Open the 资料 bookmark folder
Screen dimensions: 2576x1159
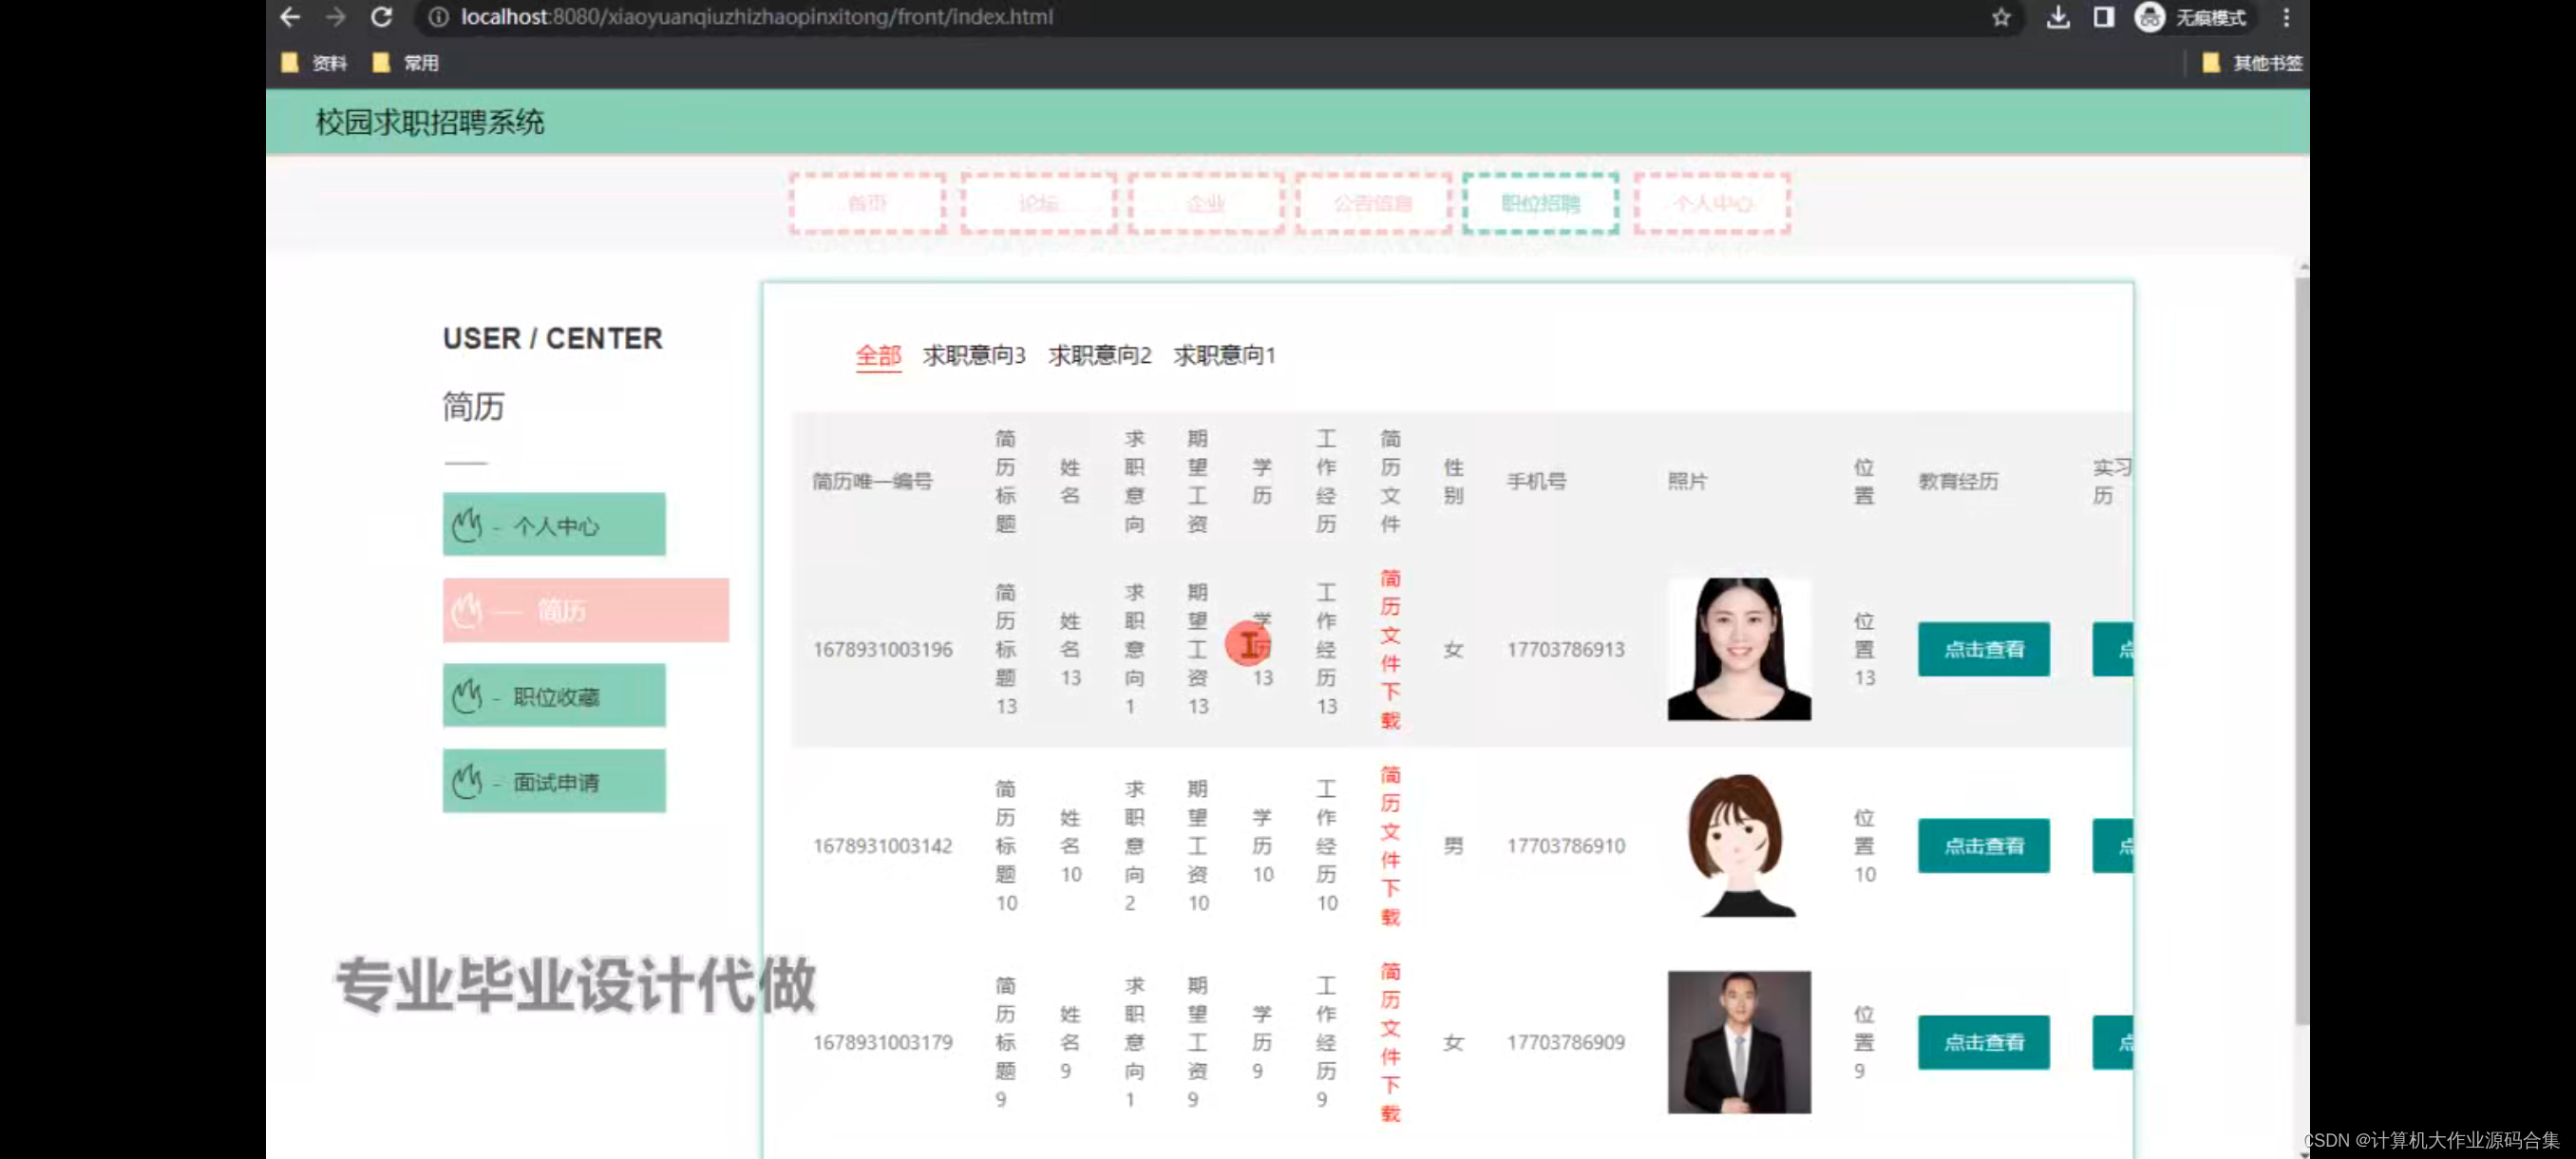tap(314, 63)
